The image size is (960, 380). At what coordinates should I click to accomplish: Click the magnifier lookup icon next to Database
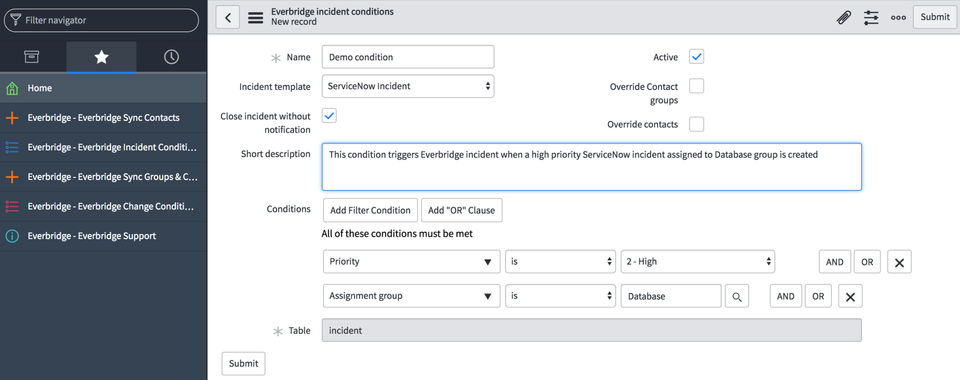[737, 296]
